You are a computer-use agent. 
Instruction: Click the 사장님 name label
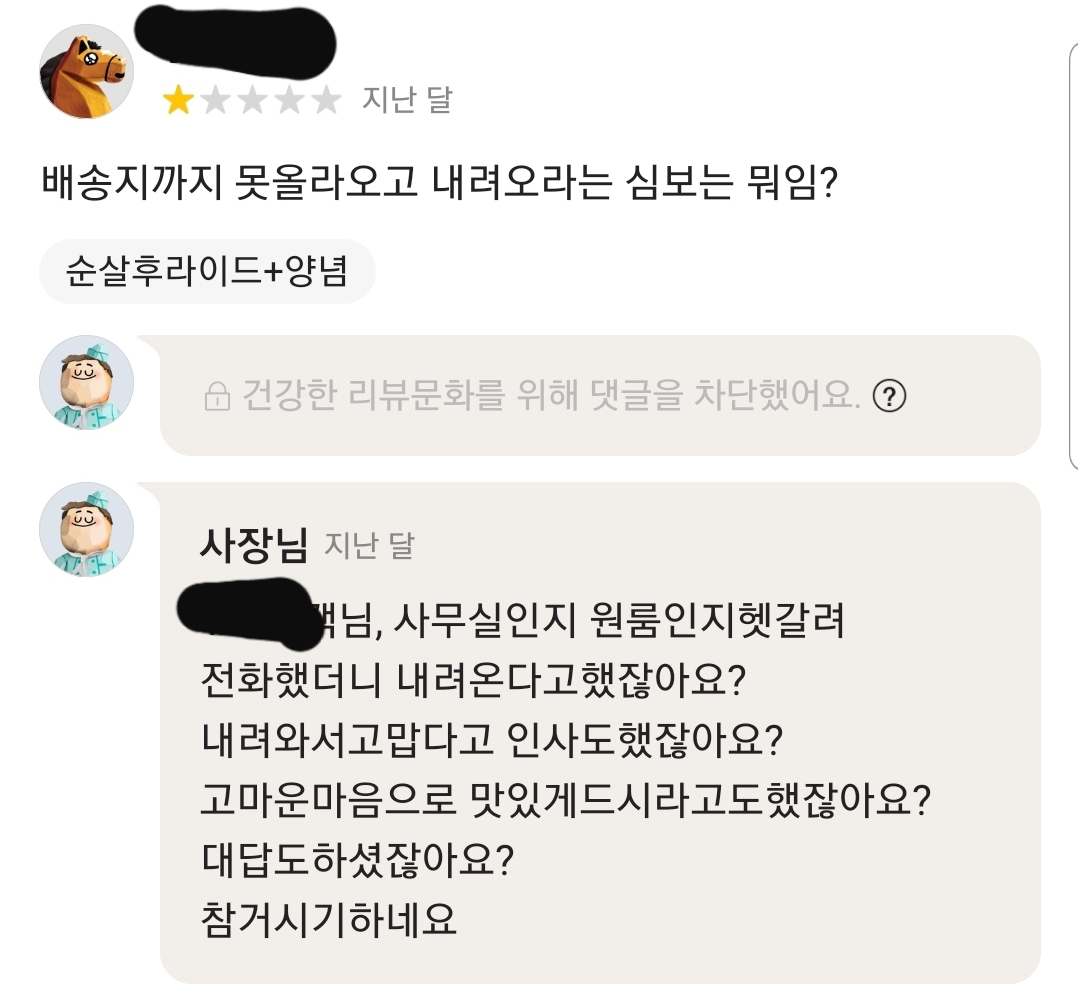pos(254,545)
